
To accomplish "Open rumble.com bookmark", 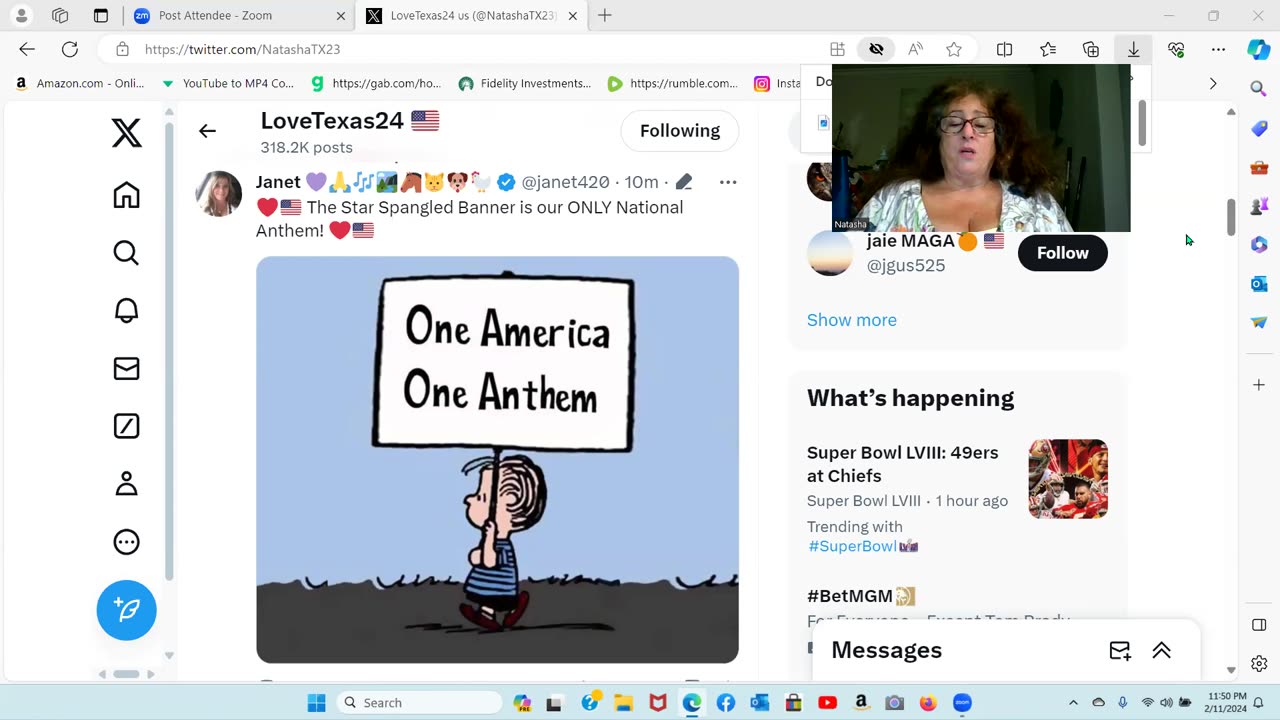I will [x=673, y=83].
